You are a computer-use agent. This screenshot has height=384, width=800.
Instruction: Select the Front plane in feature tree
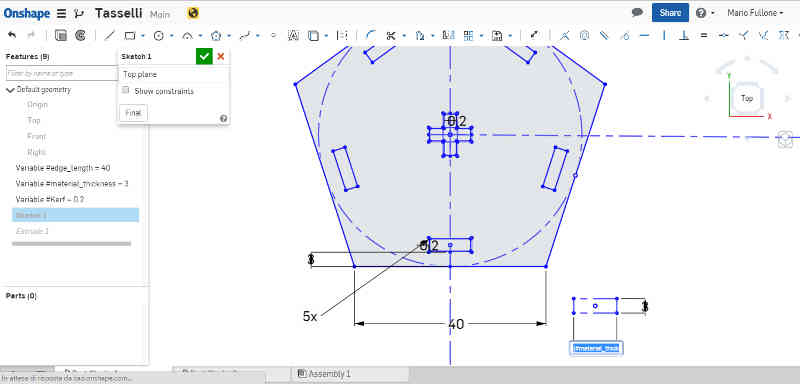coord(36,136)
